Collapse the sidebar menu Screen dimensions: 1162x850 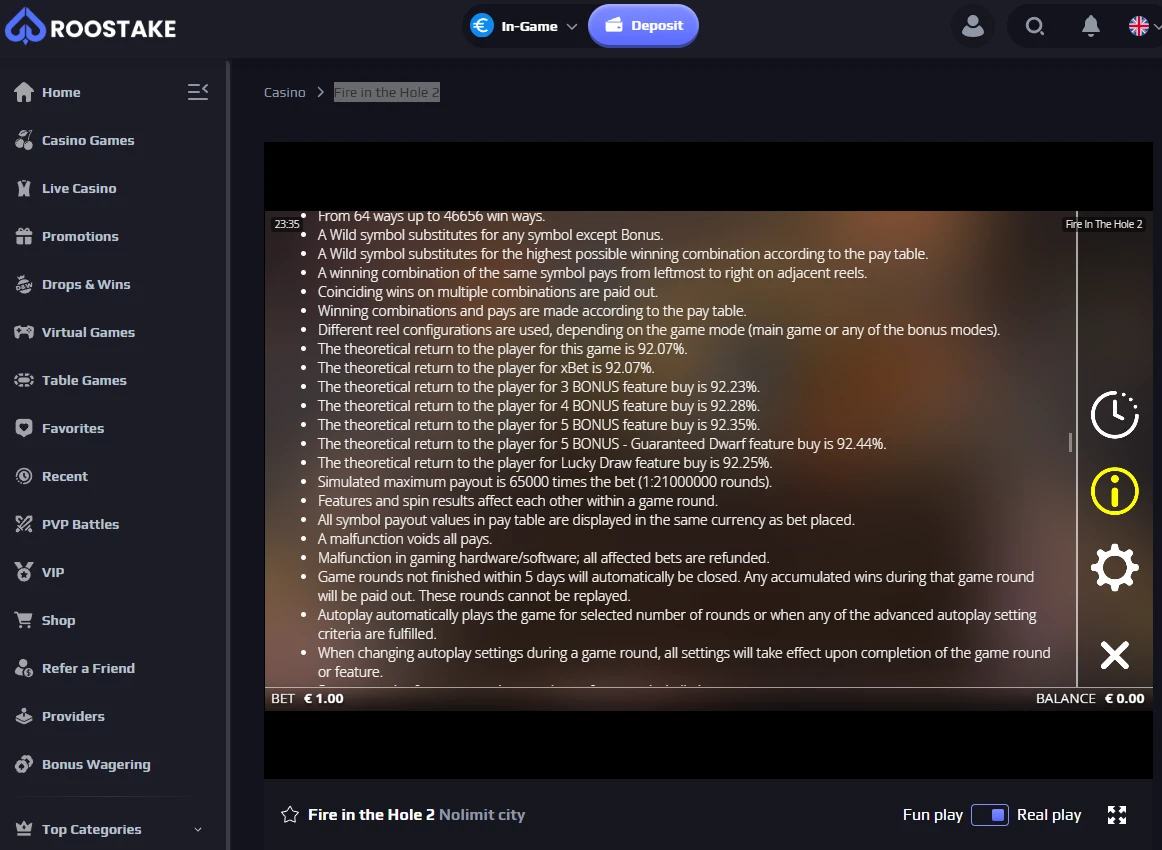tap(198, 92)
